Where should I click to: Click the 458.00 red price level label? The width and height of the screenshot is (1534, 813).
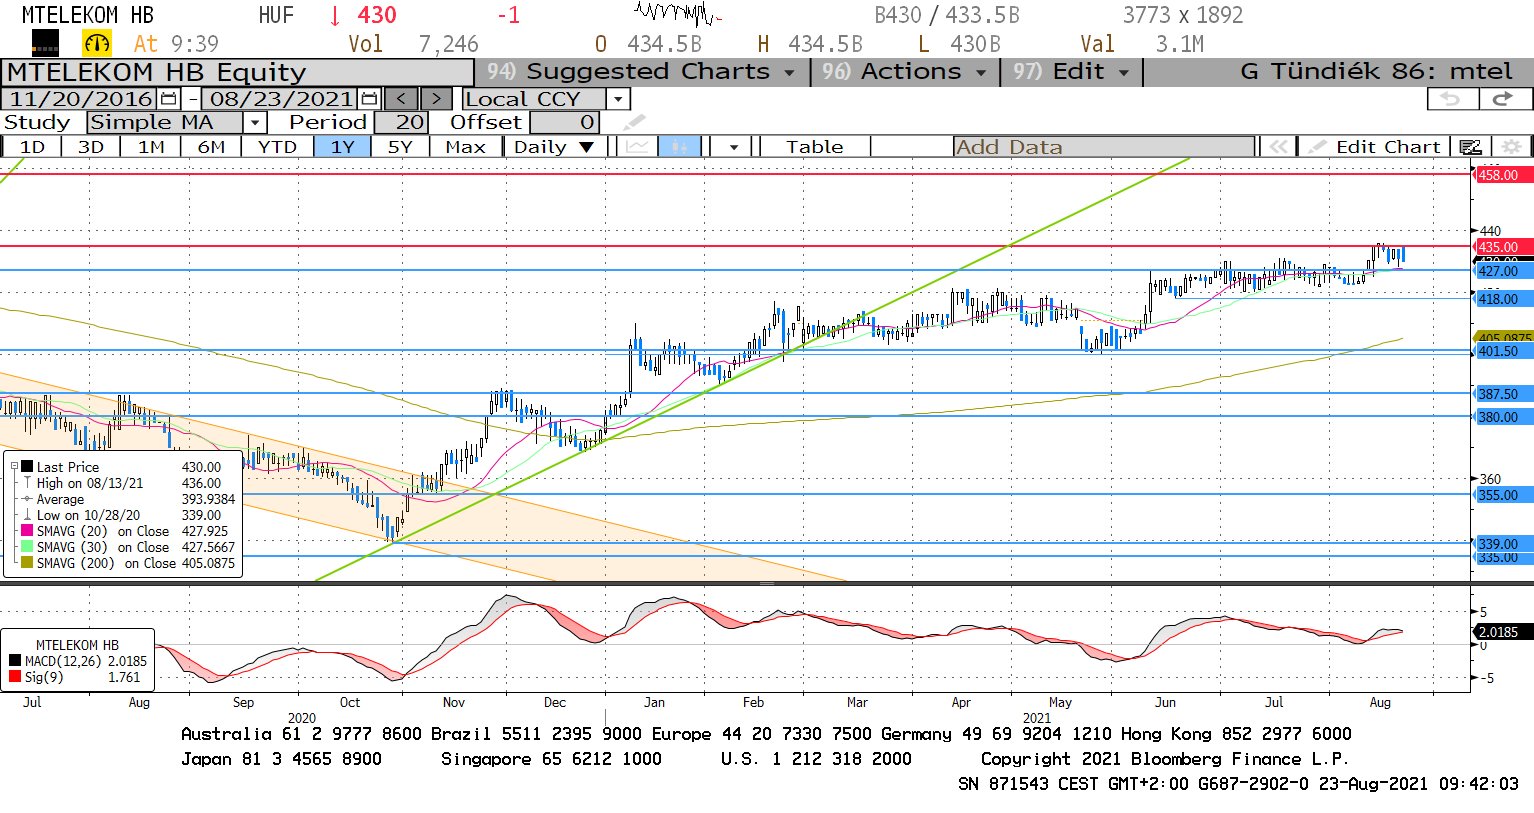(x=1503, y=175)
